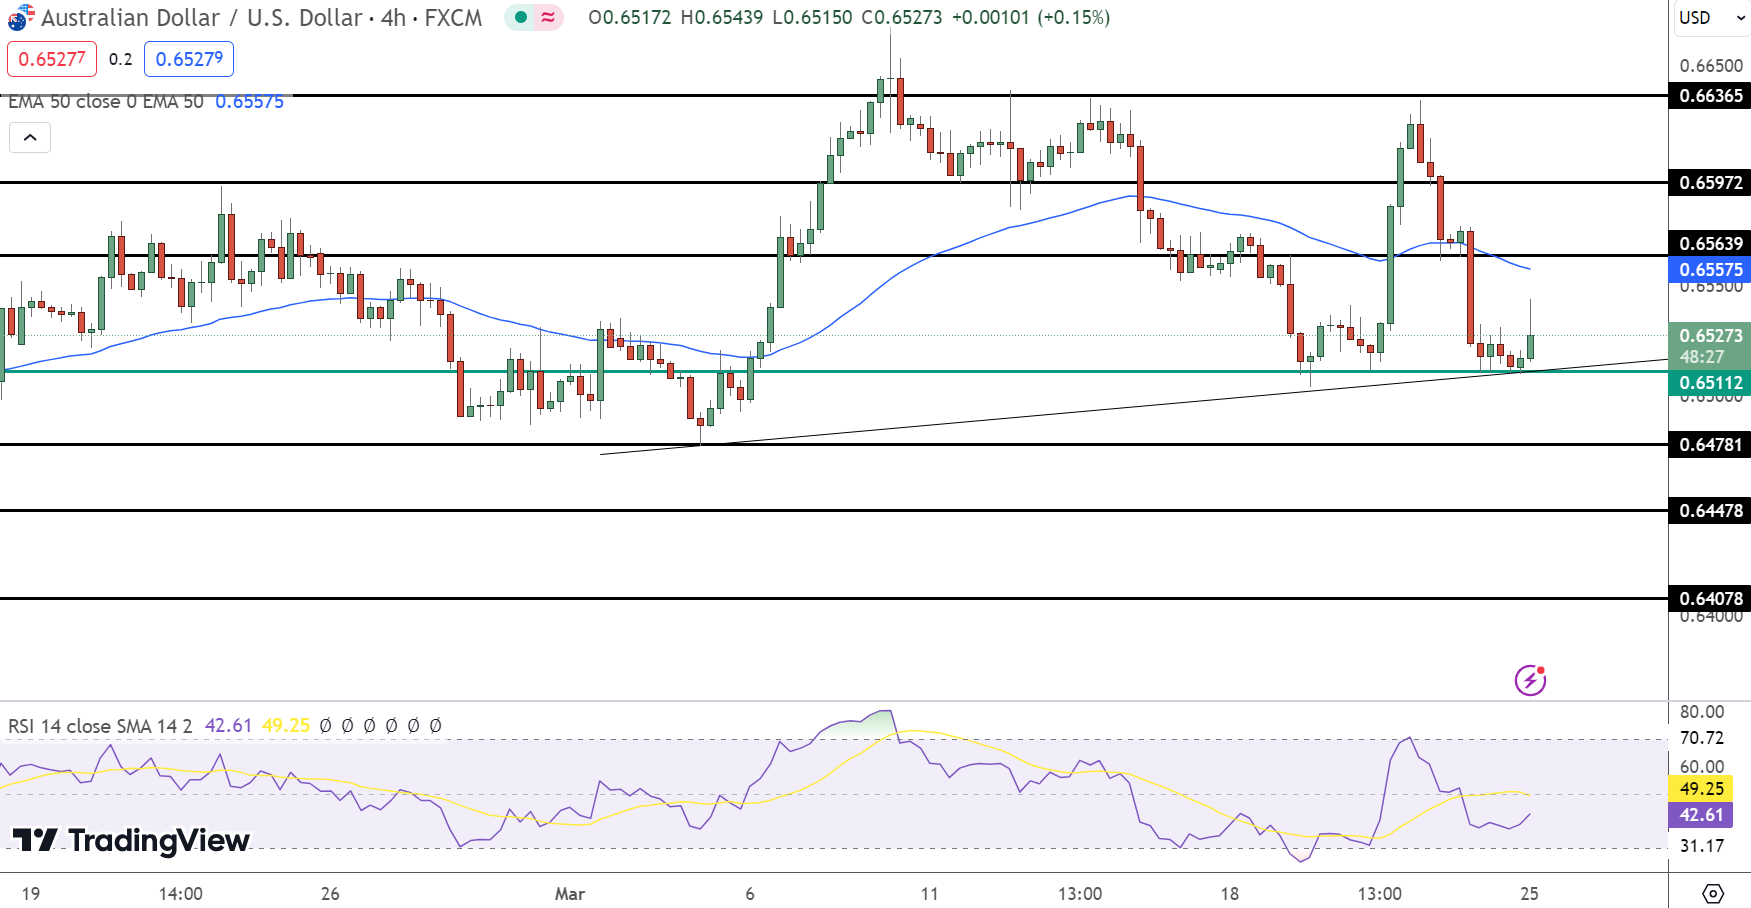Click the 19 date label on time axis

pos(31,894)
